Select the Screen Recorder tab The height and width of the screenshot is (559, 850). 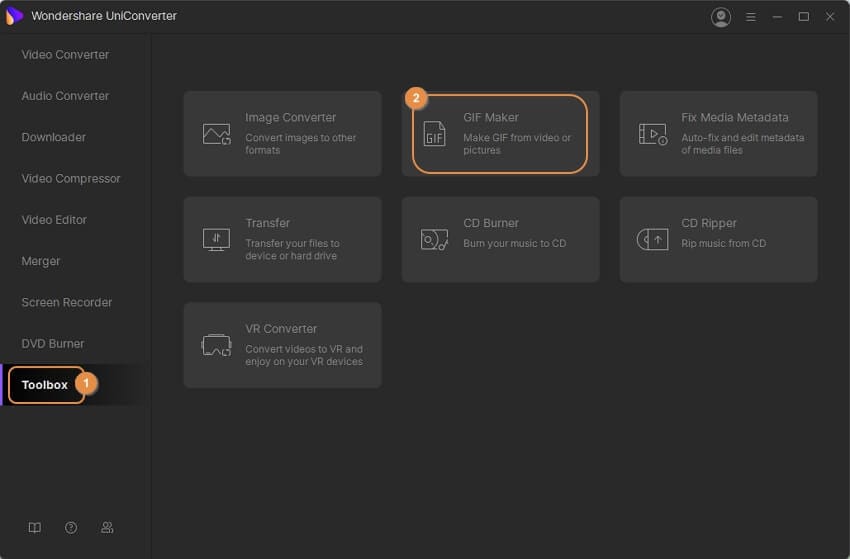[x=67, y=302]
